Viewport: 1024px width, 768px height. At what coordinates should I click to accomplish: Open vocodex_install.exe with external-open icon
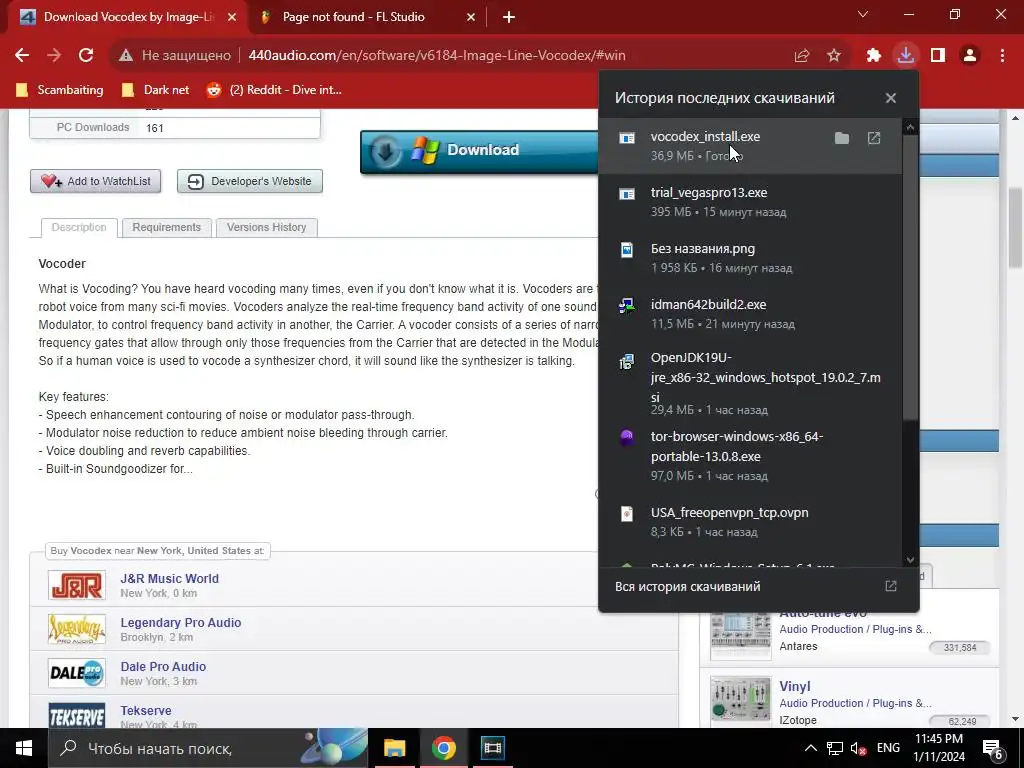click(x=874, y=138)
